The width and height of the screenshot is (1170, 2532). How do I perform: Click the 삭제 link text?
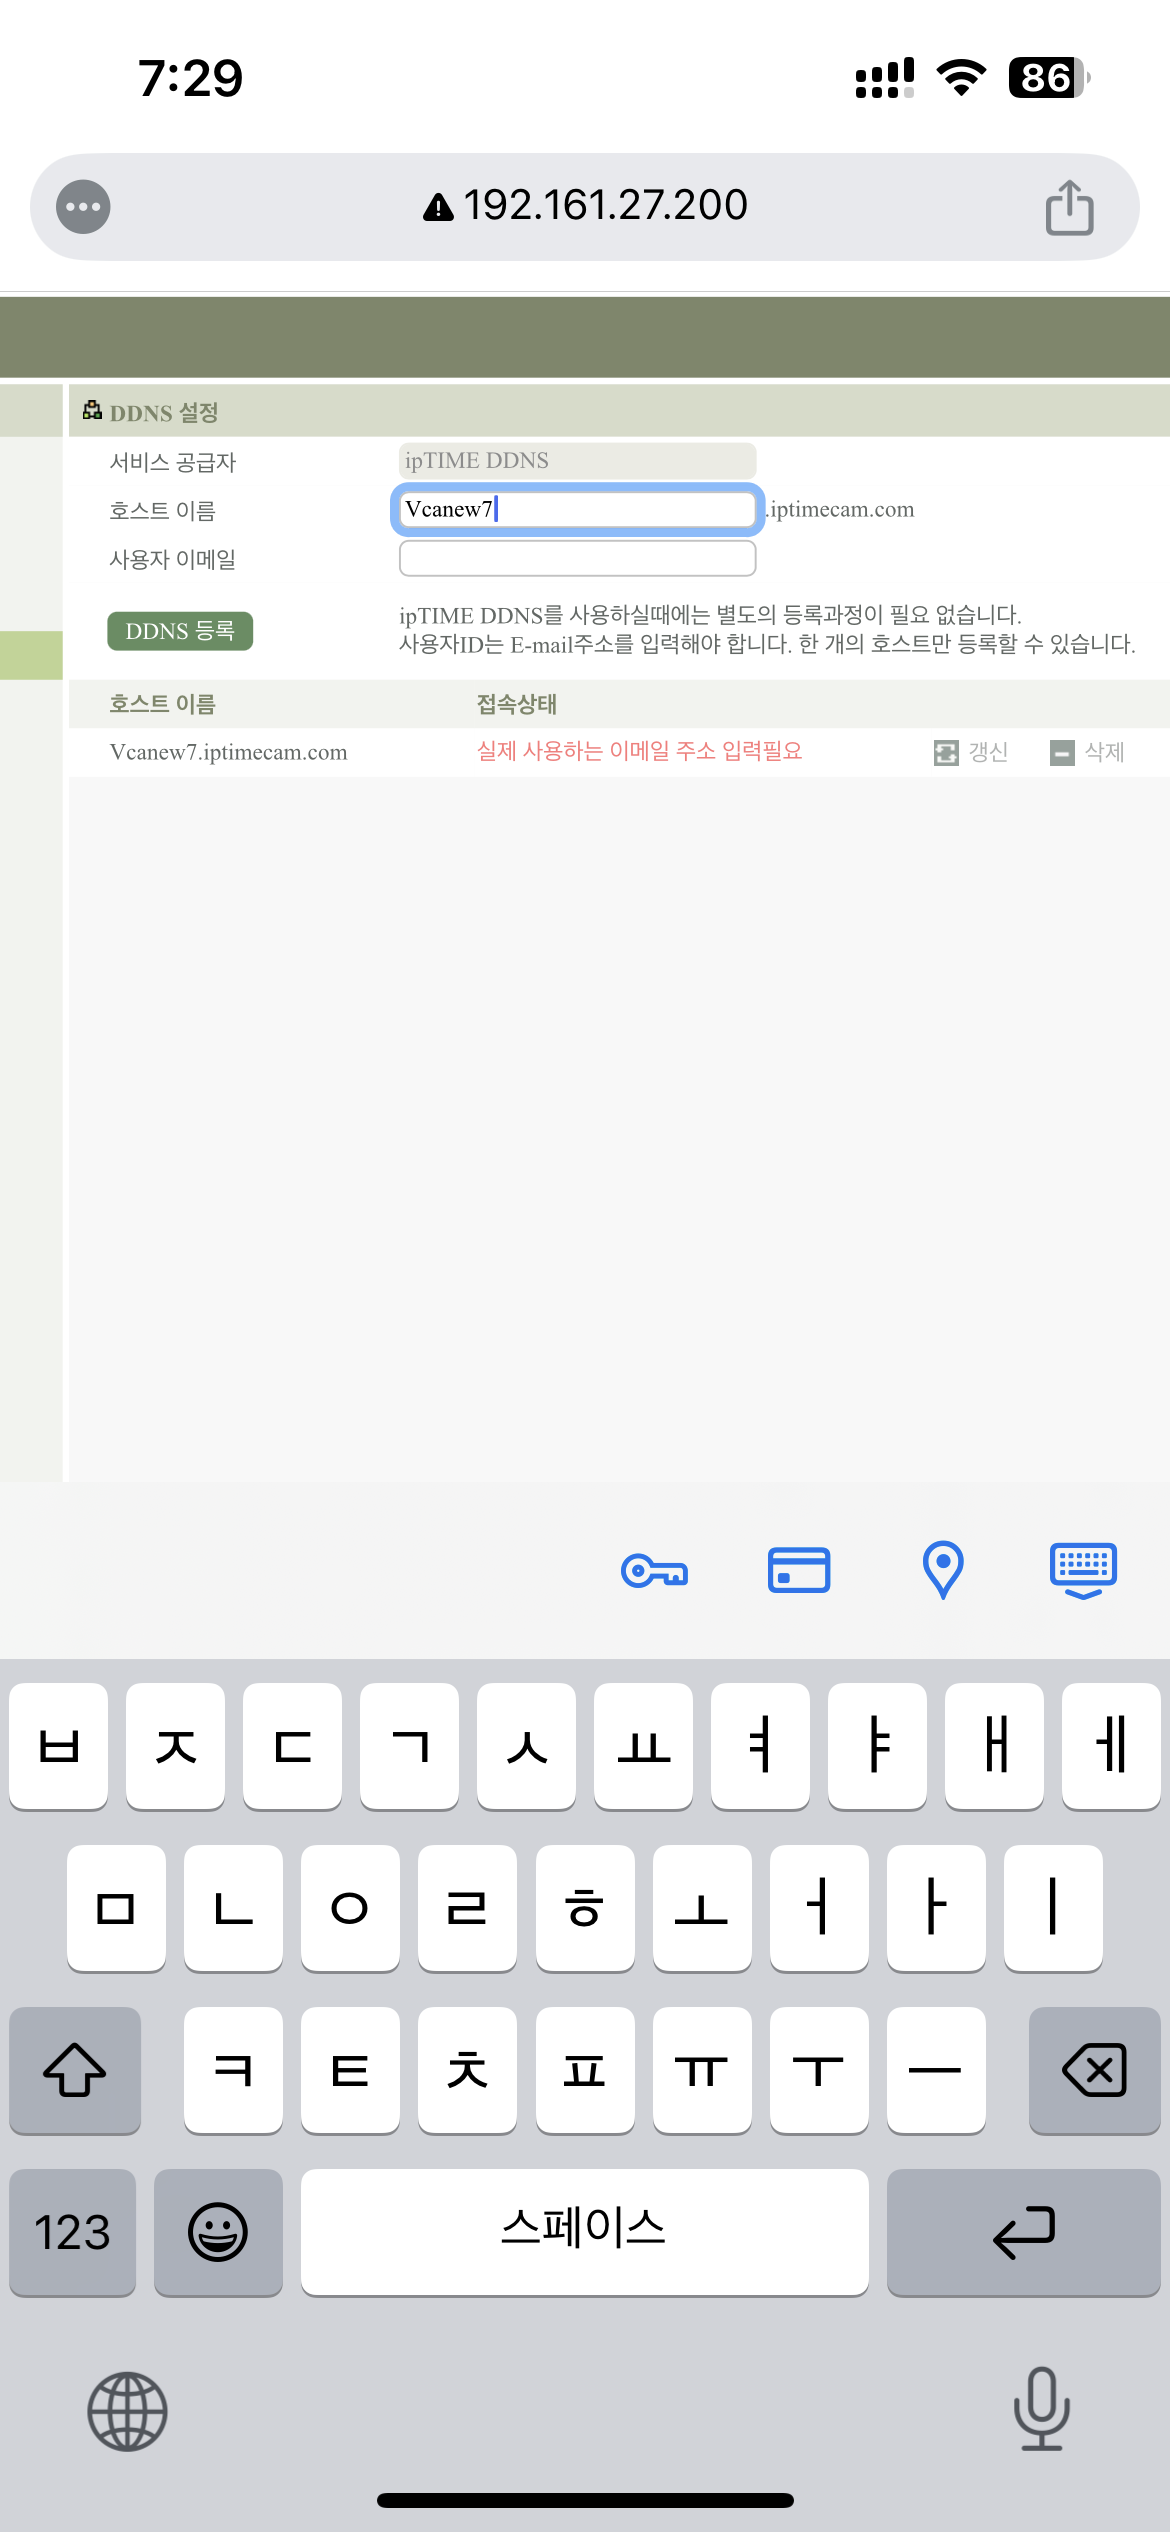point(1104,752)
